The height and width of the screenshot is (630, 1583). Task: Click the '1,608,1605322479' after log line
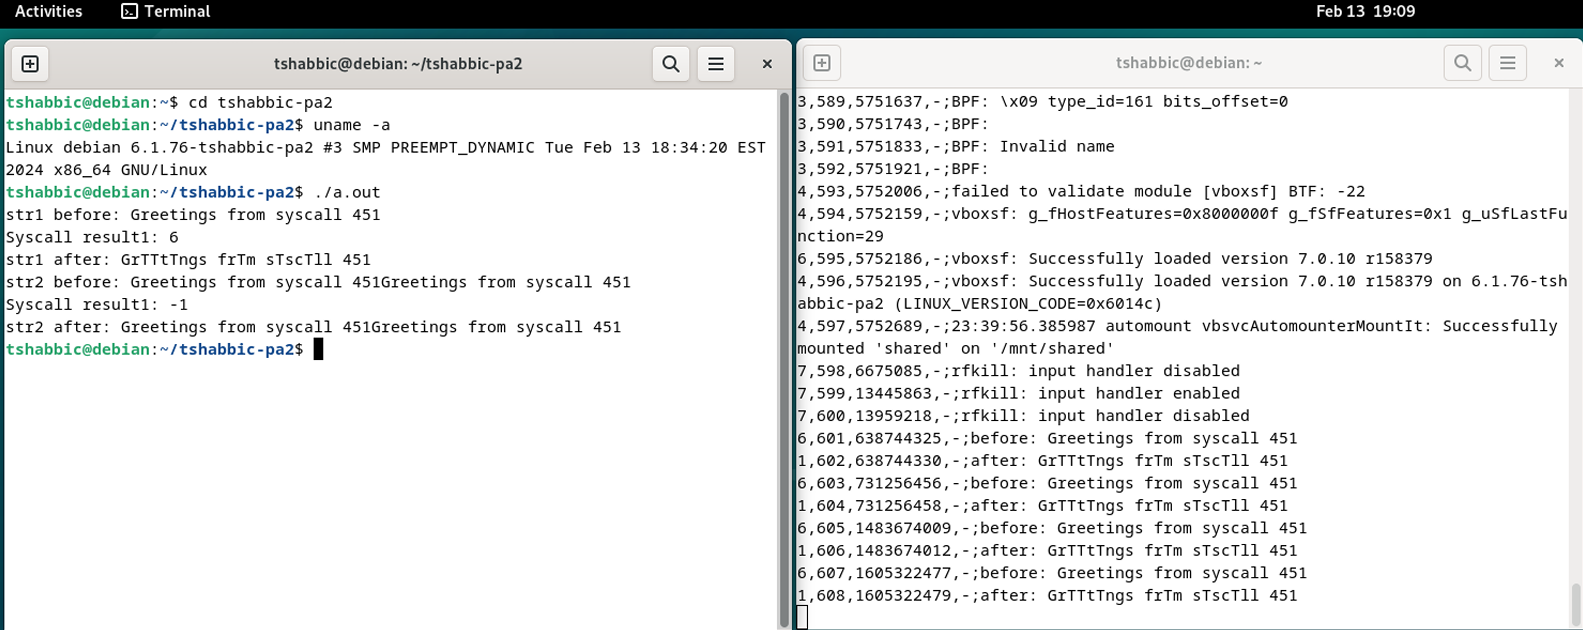[1047, 595]
